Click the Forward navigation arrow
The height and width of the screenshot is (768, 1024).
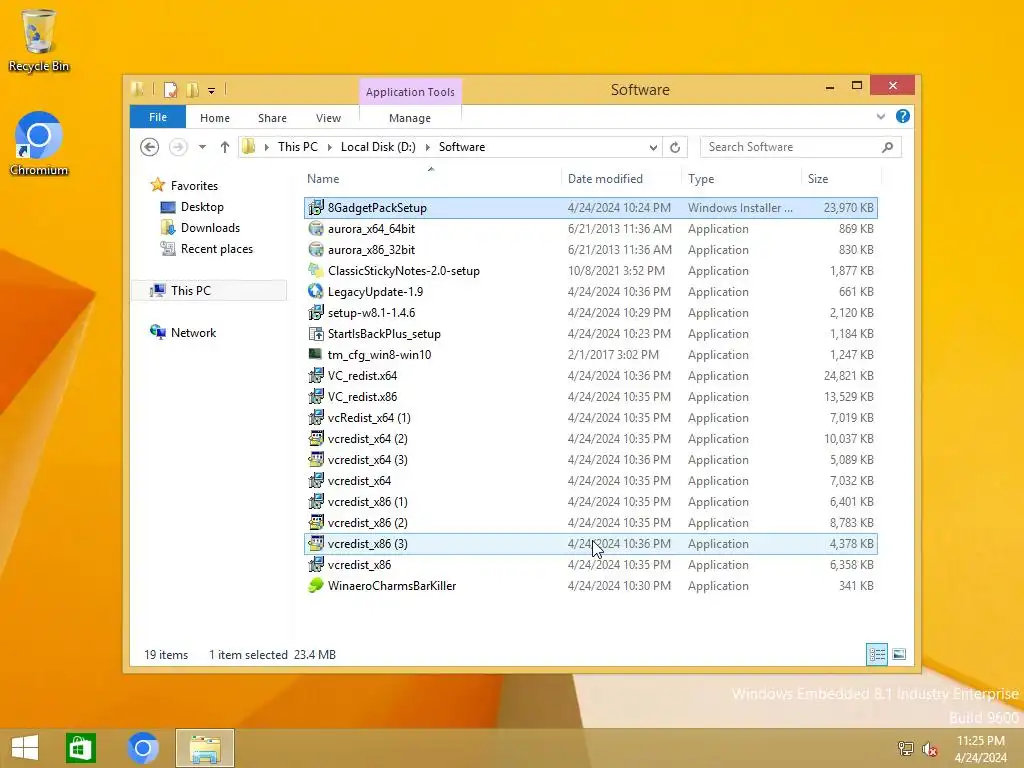pyautogui.click(x=178, y=147)
